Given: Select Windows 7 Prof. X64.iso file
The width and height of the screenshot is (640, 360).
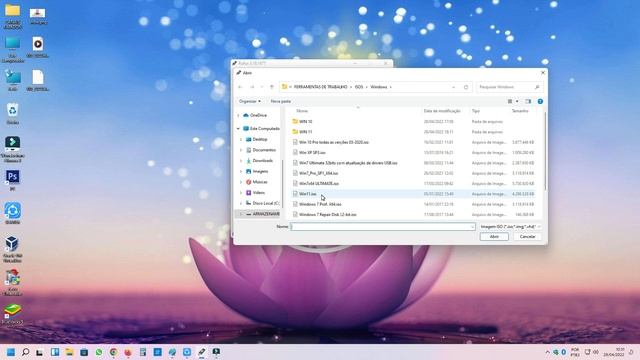Looking at the screenshot, I should 320,204.
